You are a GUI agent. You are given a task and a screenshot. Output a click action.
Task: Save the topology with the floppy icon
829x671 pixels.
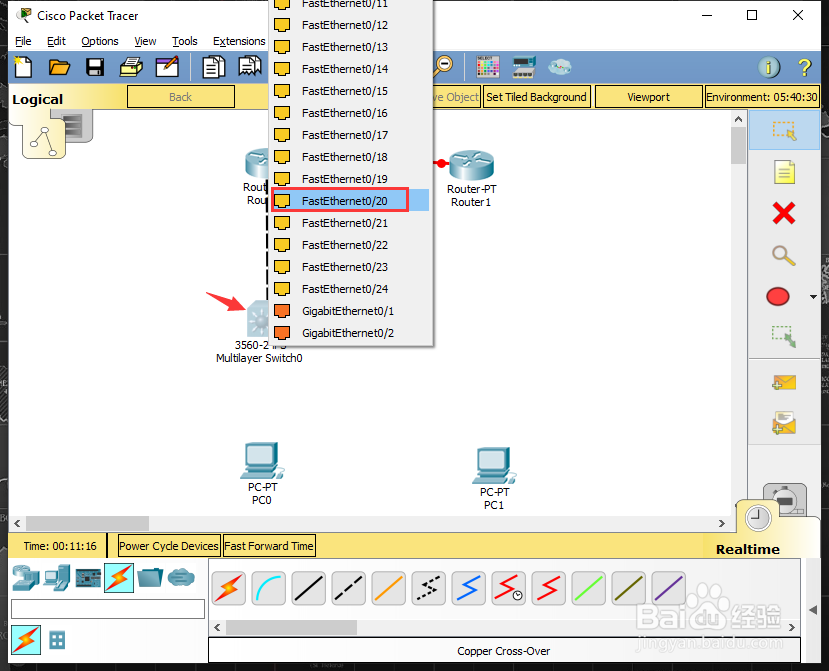95,67
